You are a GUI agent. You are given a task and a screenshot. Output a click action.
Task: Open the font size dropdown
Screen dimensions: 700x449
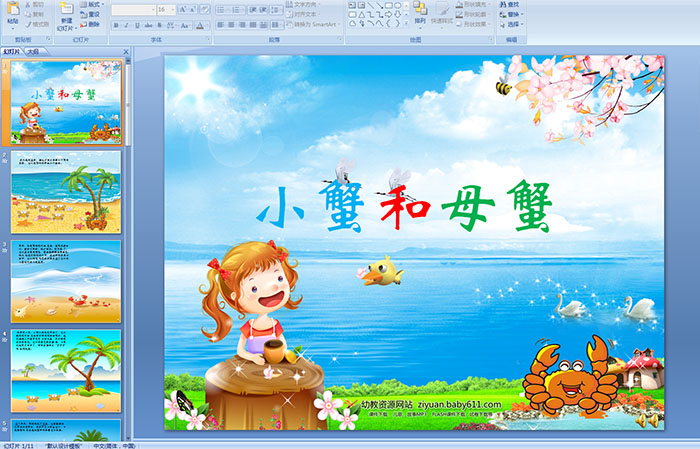click(x=174, y=9)
